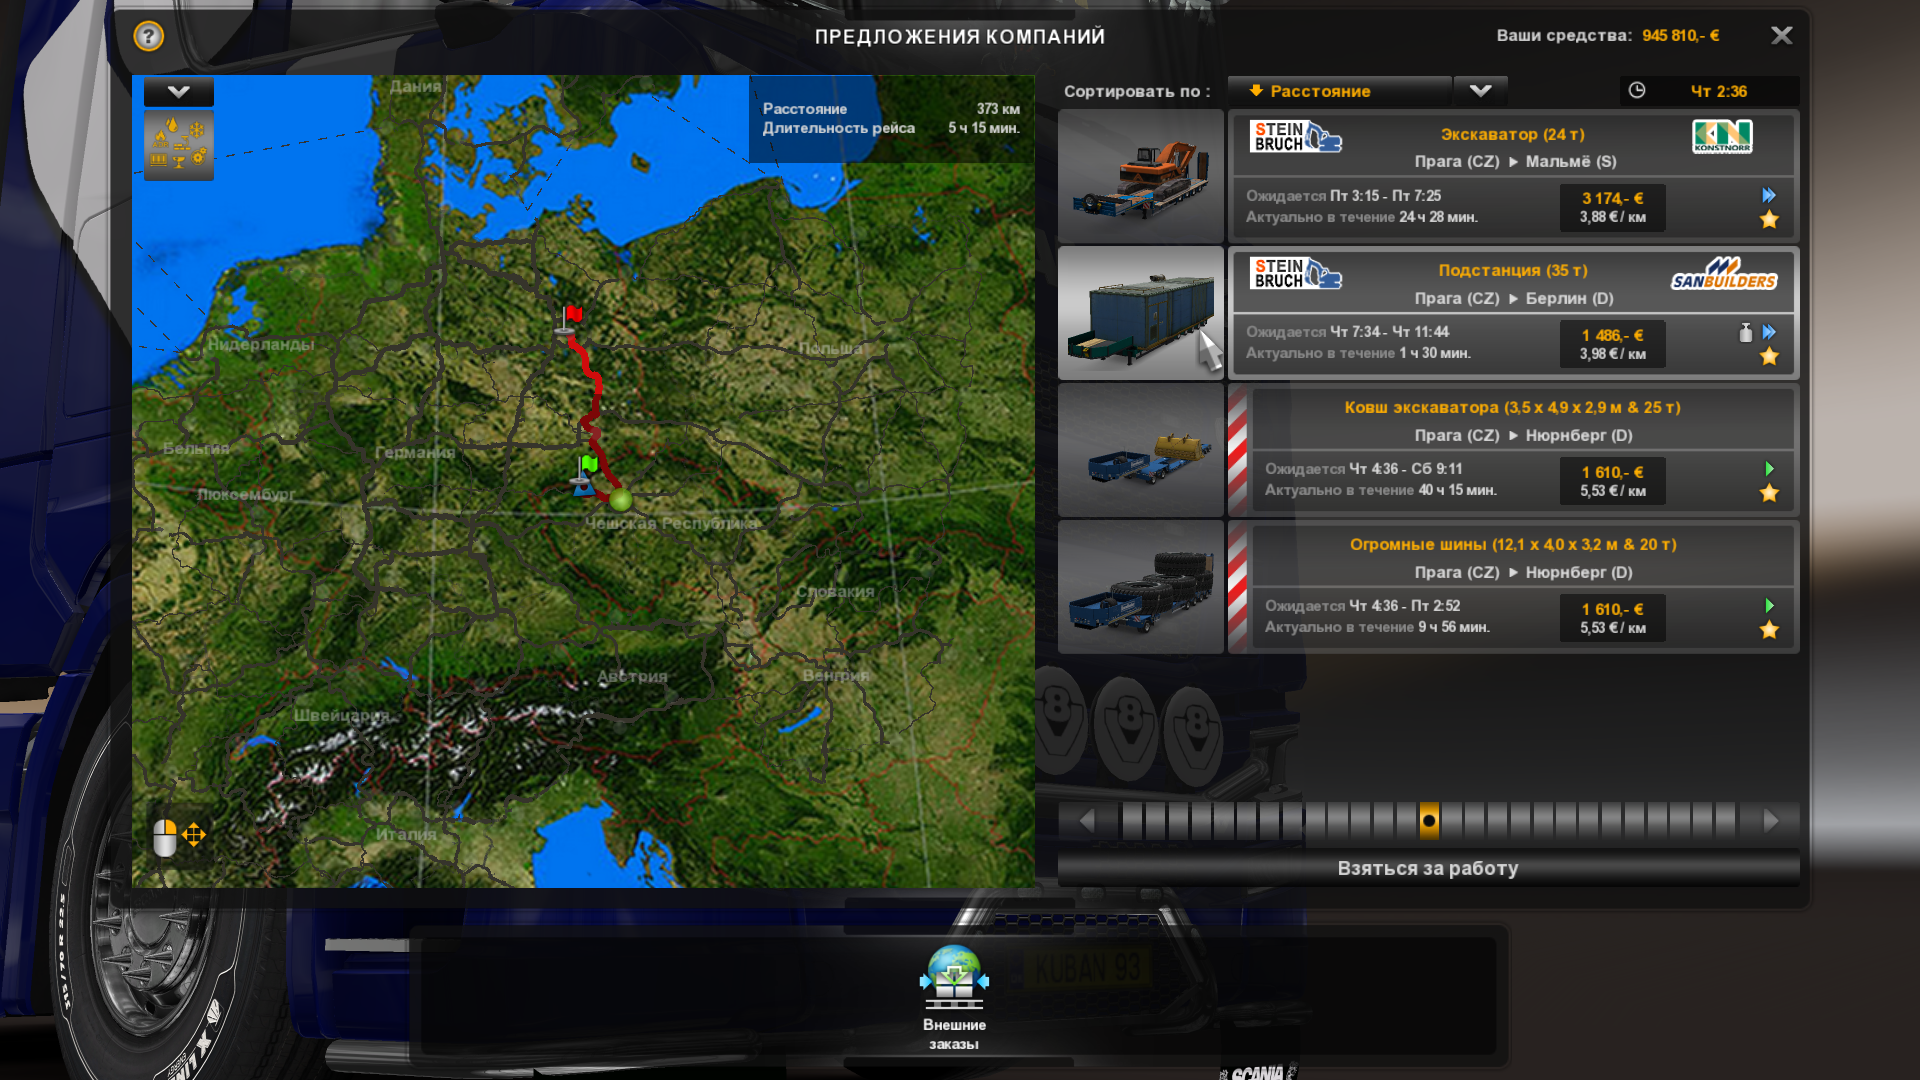The width and height of the screenshot is (1920, 1080).
Task: Click the clock time icon
Action: click(x=1637, y=91)
